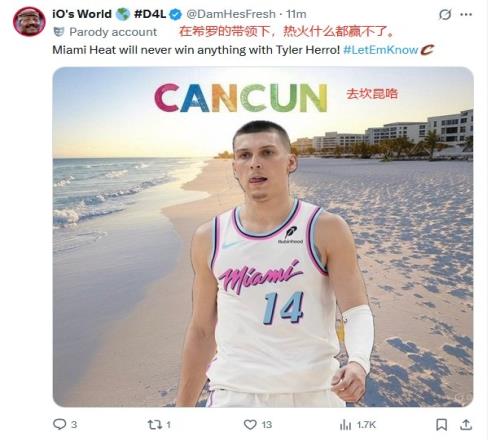Image resolution: width=500 pixels, height=440 pixels.
Task: Click the globe emoji in display name
Action: point(123,14)
